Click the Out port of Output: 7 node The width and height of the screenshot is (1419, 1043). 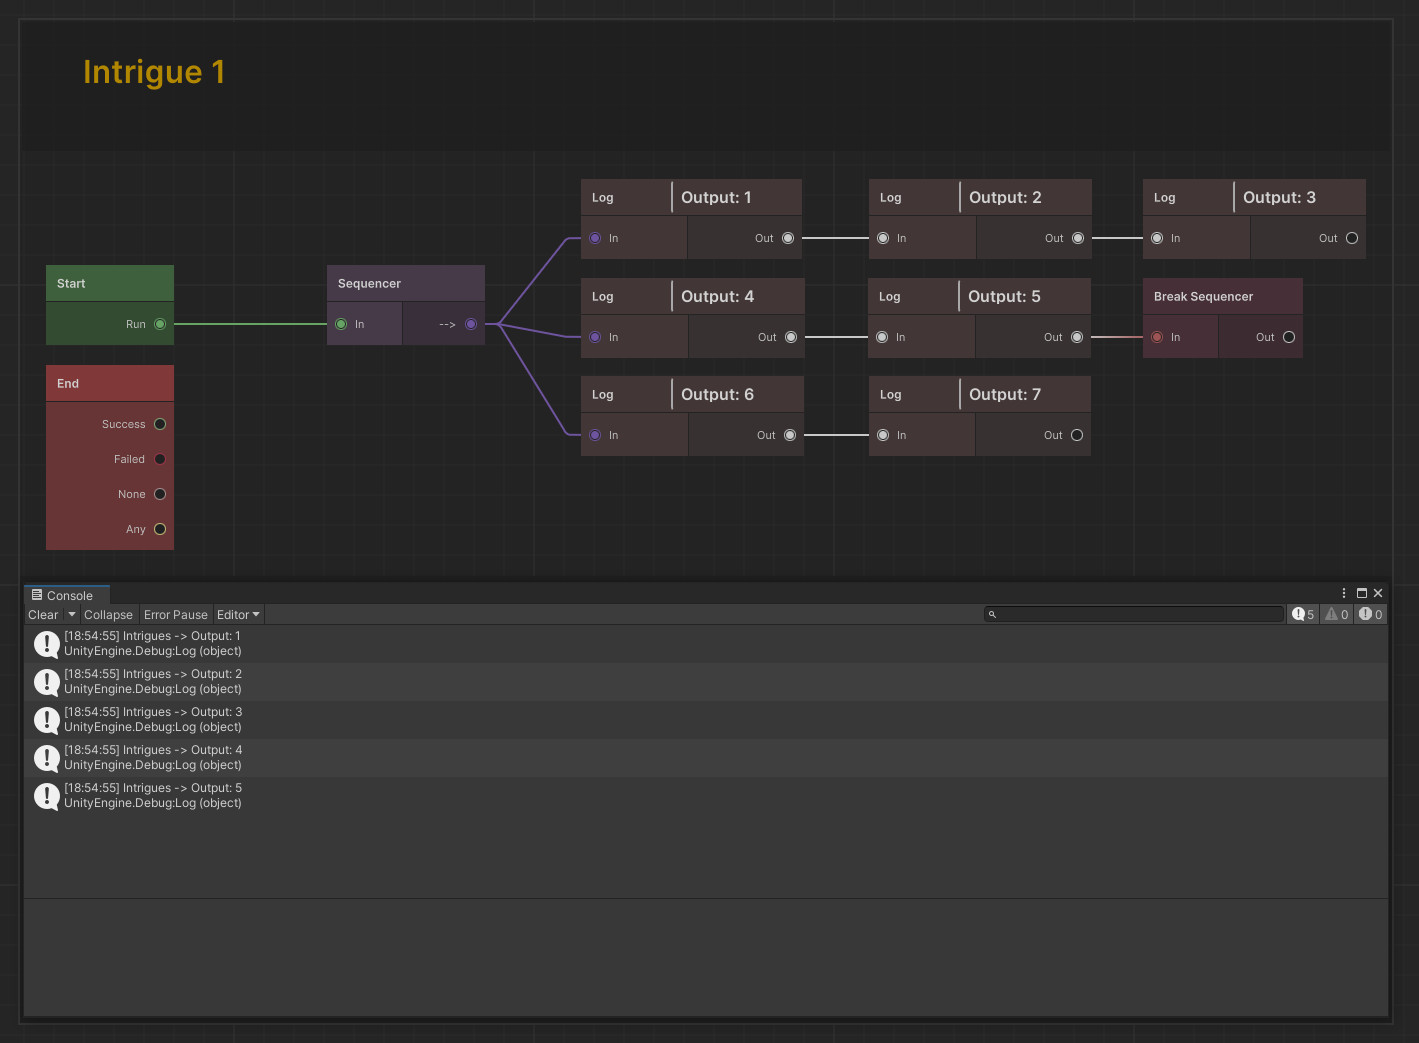point(1077,435)
